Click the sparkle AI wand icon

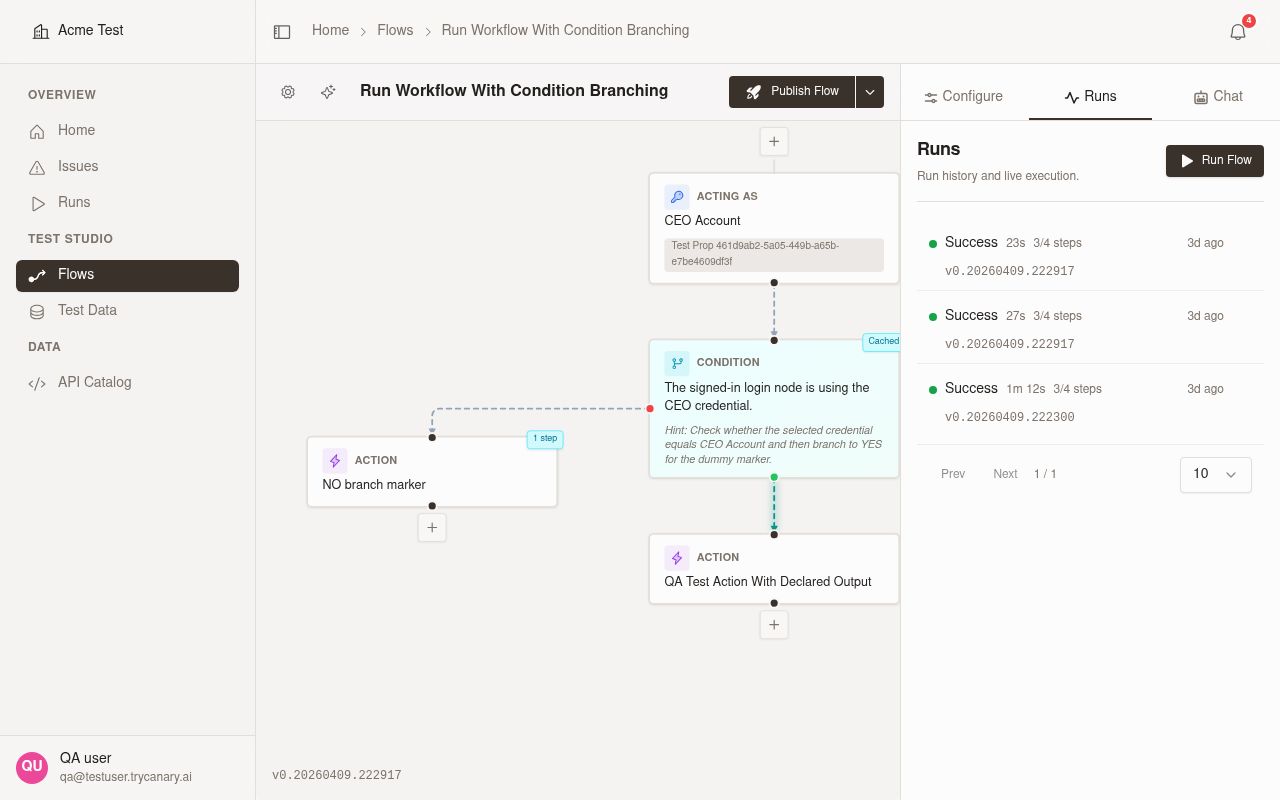[328, 92]
